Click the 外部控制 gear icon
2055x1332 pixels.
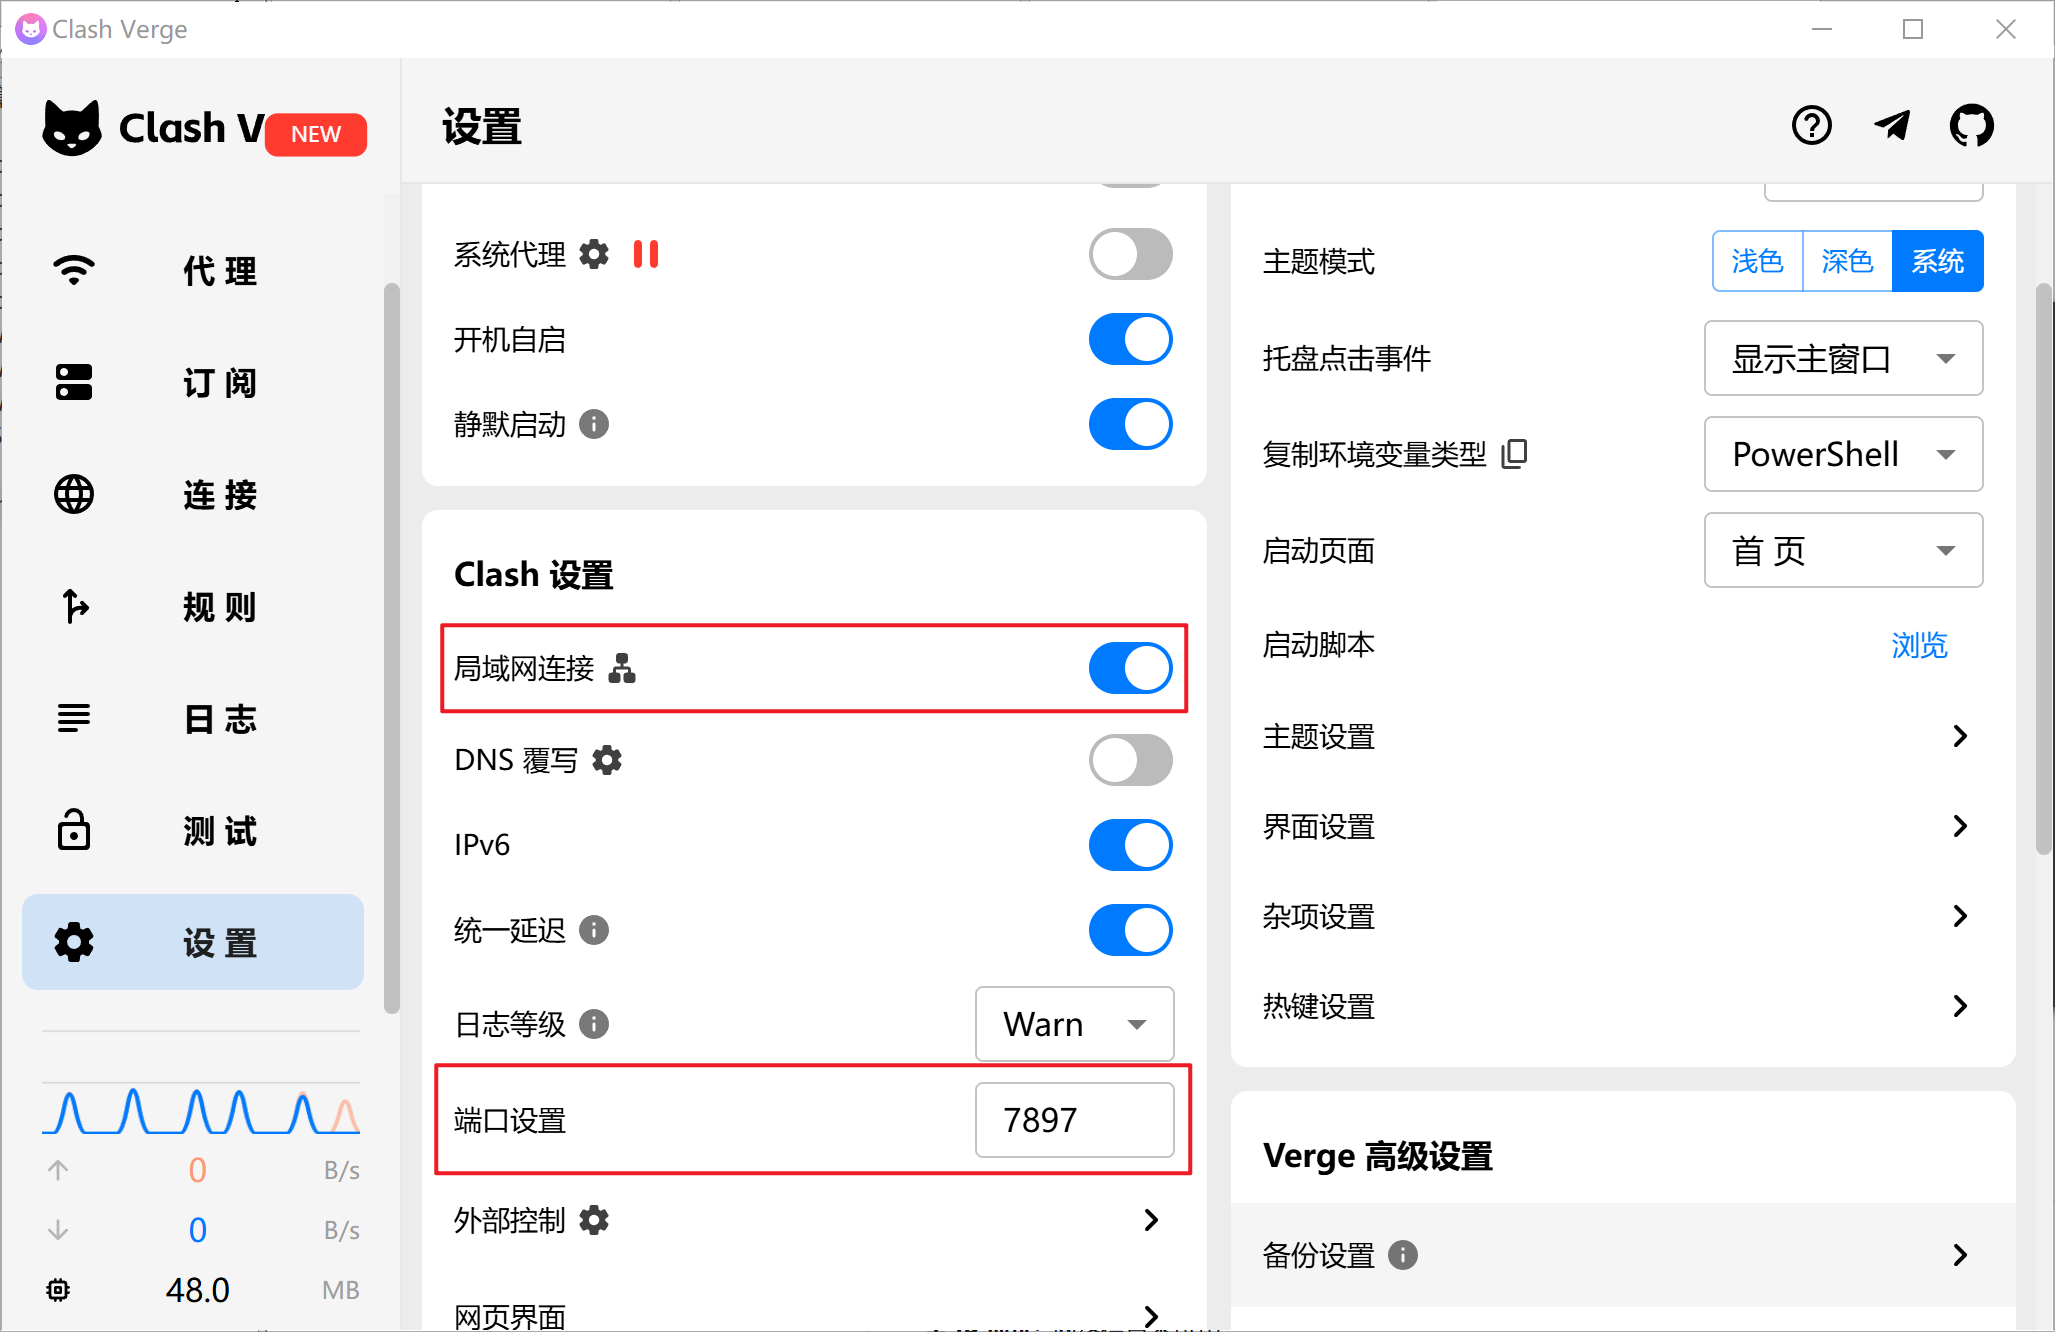point(594,1220)
